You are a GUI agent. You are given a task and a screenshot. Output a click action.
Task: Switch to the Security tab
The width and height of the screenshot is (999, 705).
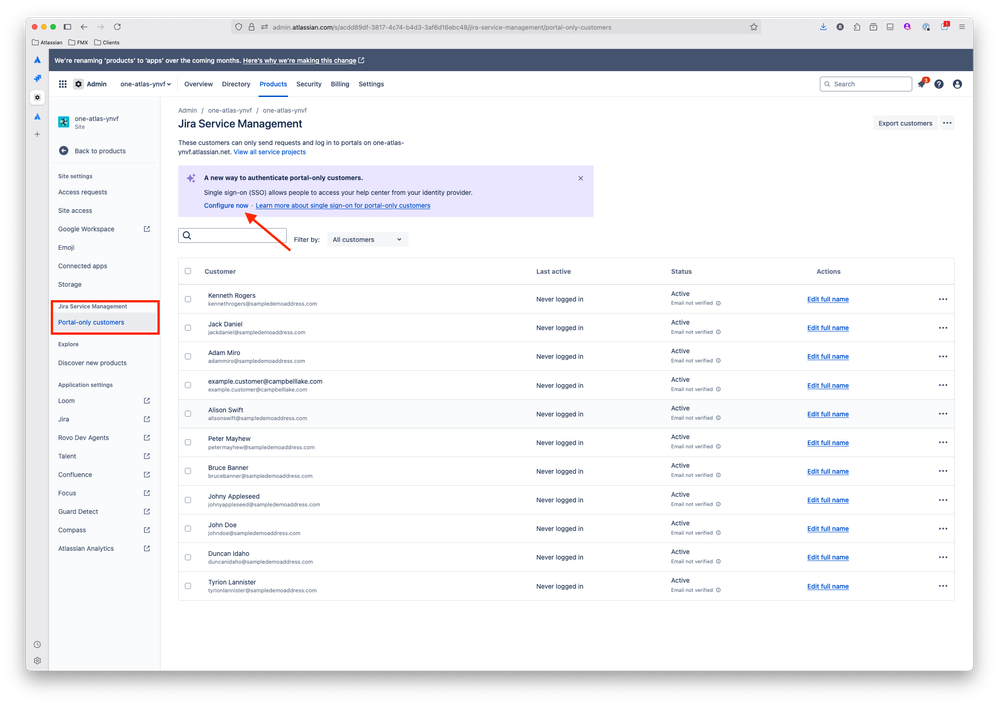pos(308,84)
